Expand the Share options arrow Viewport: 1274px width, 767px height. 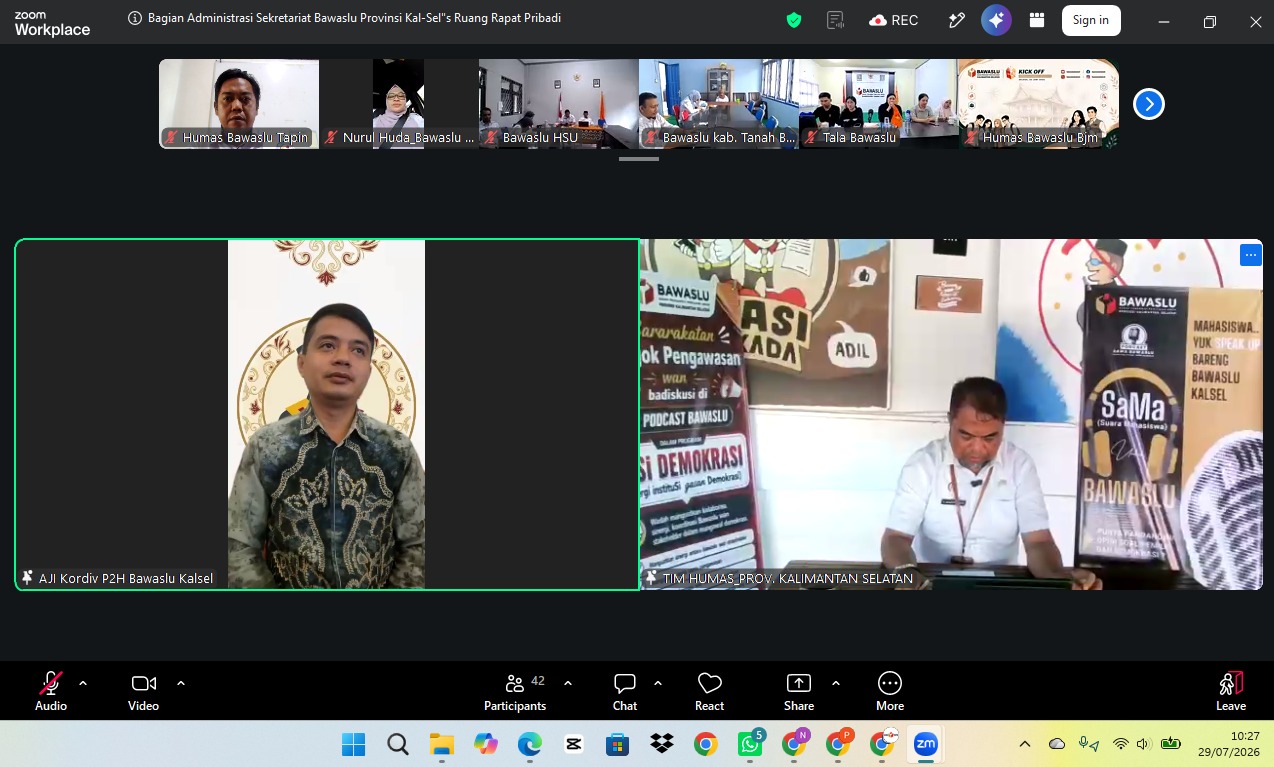pos(836,683)
